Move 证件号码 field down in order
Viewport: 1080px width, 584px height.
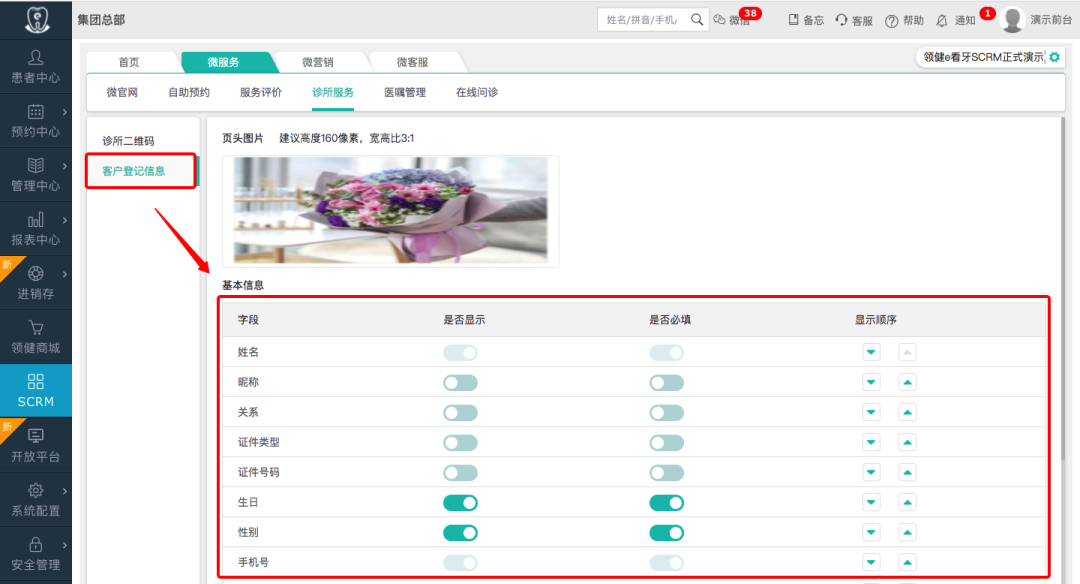(x=871, y=472)
